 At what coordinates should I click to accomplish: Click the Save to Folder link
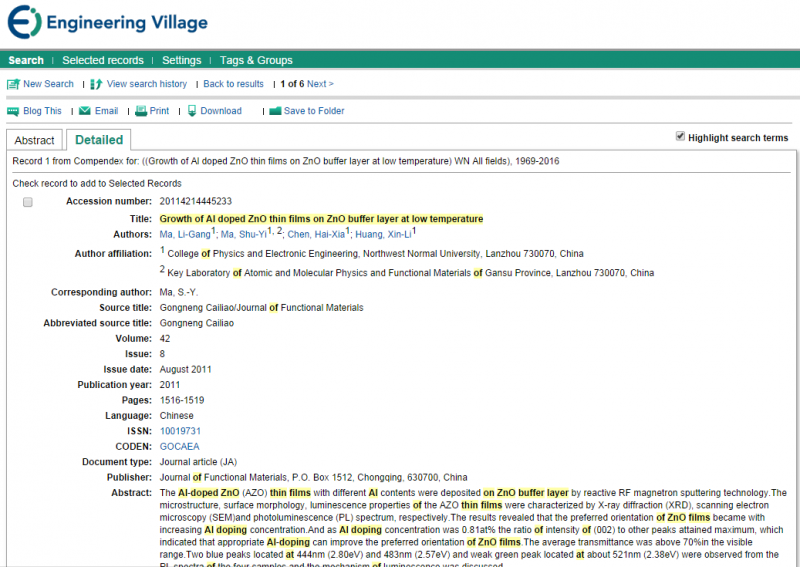click(314, 111)
